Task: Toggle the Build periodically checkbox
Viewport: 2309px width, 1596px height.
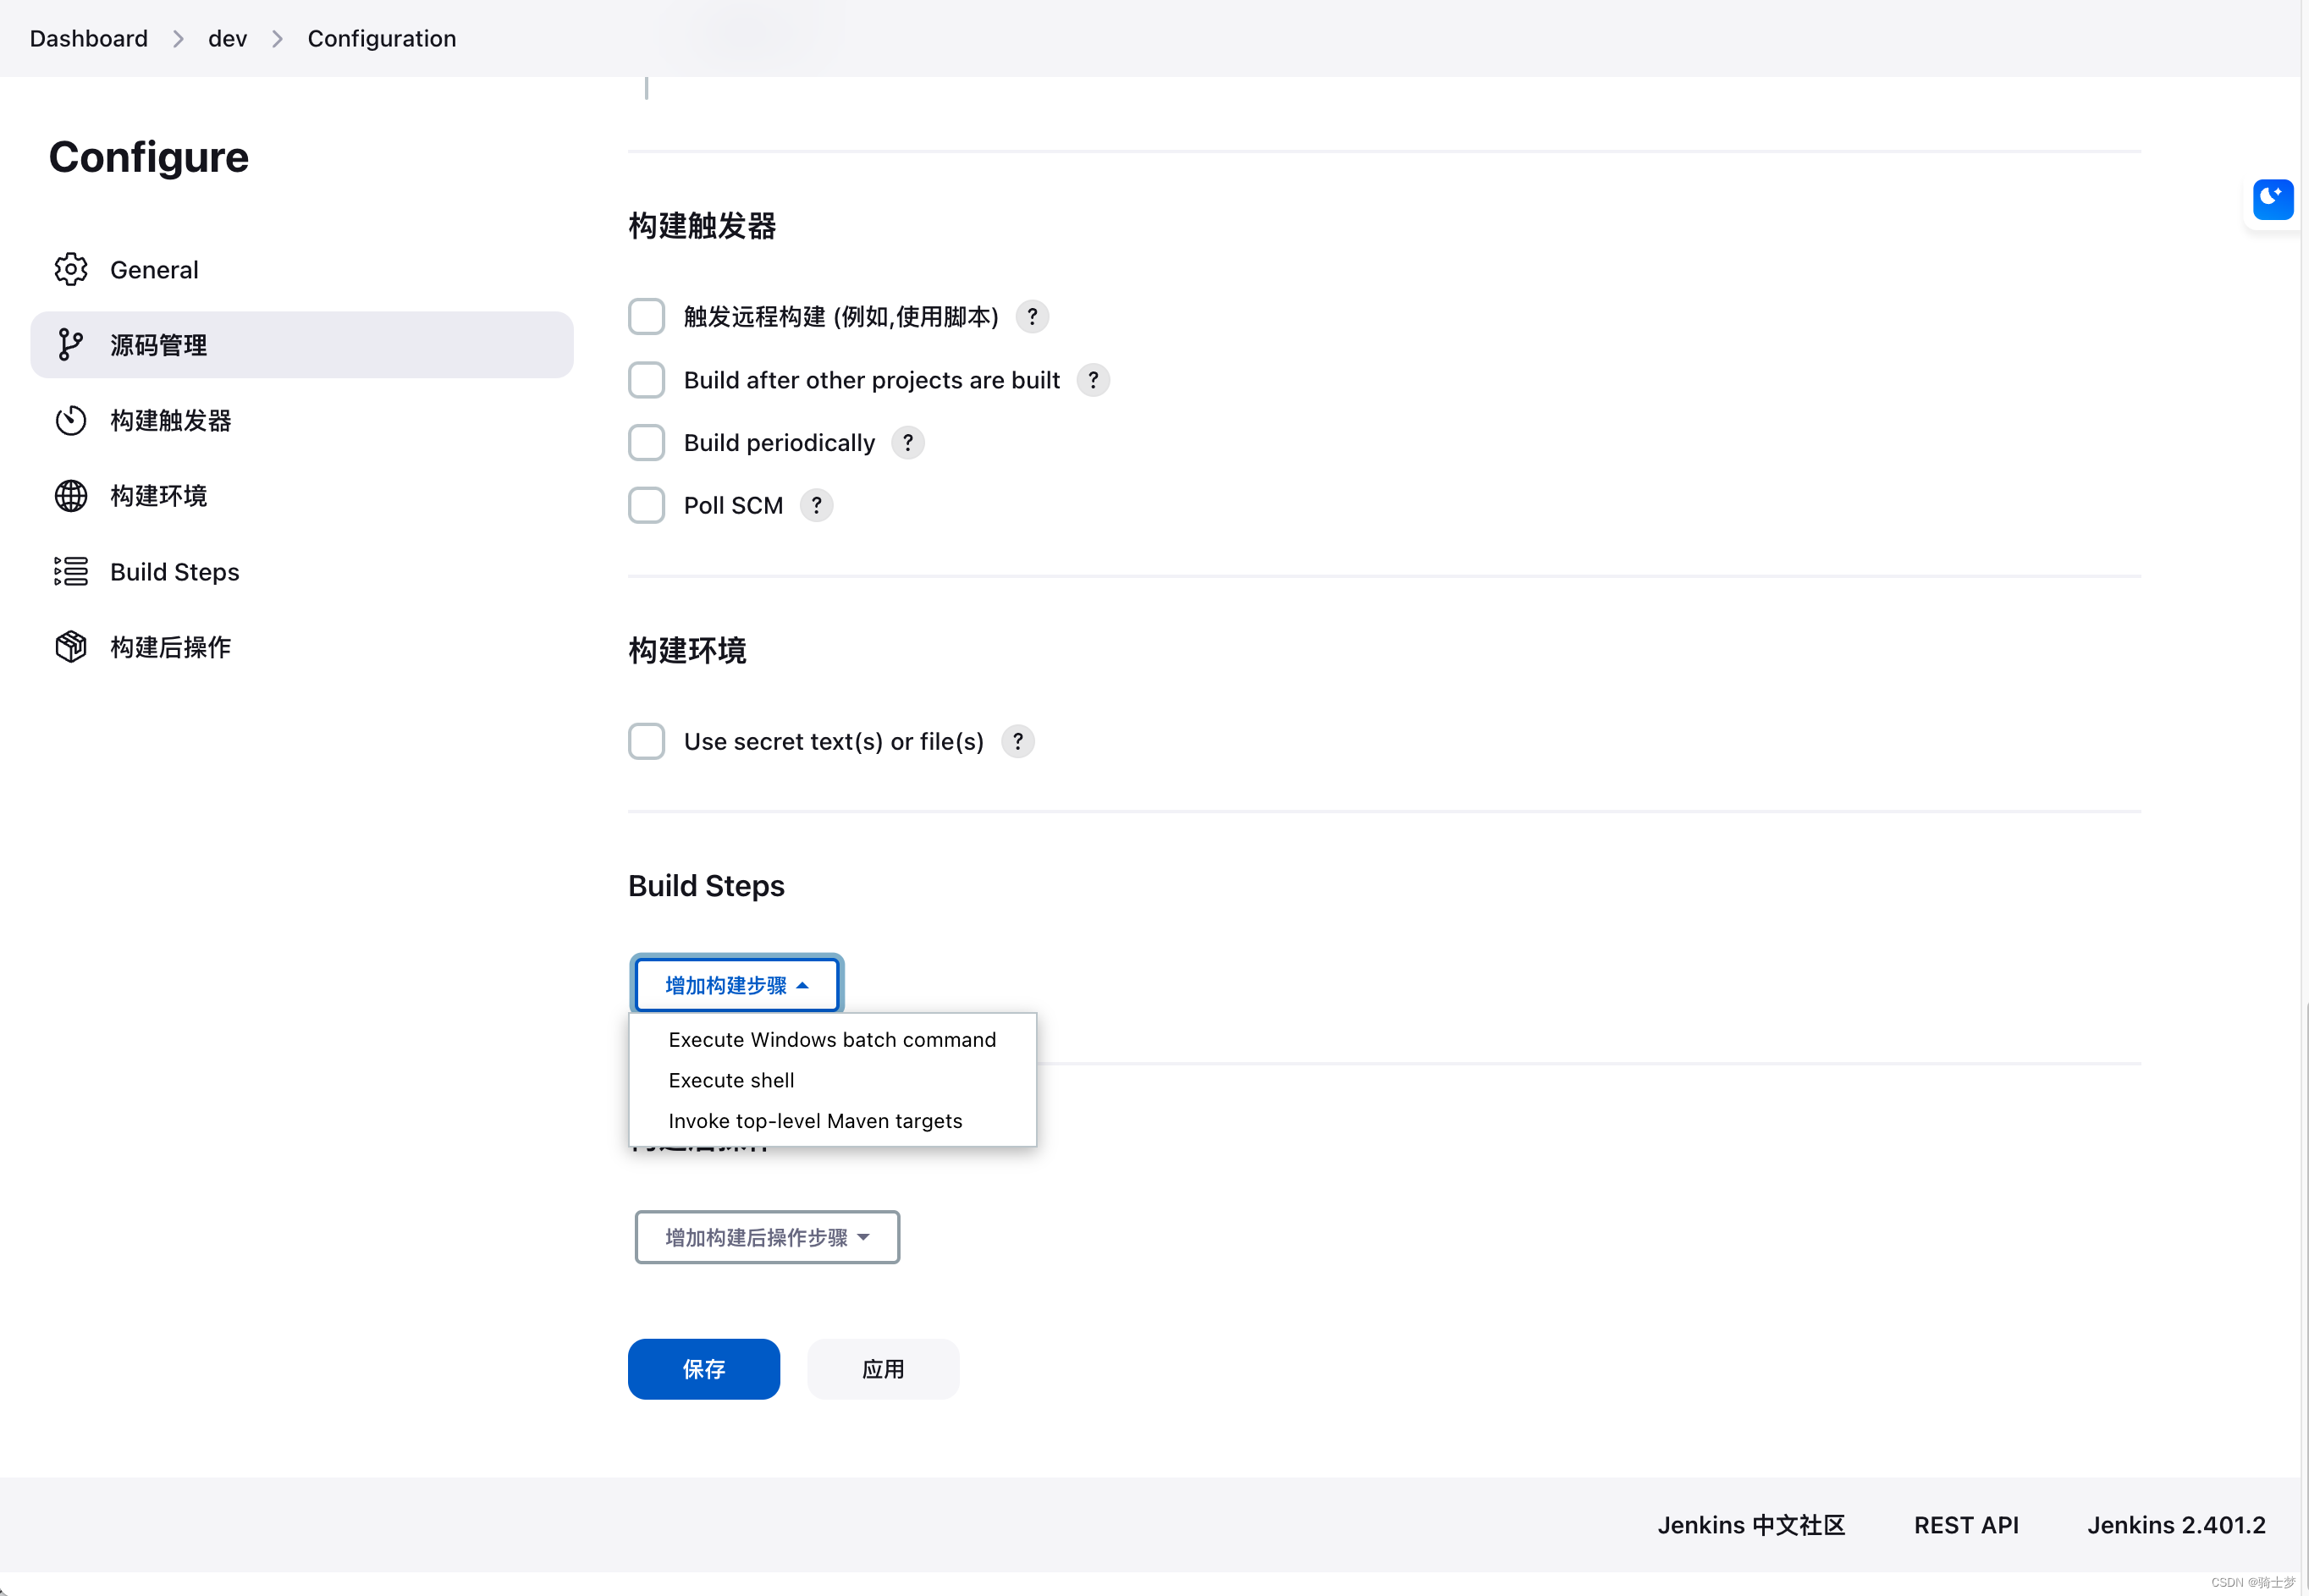Action: [647, 443]
